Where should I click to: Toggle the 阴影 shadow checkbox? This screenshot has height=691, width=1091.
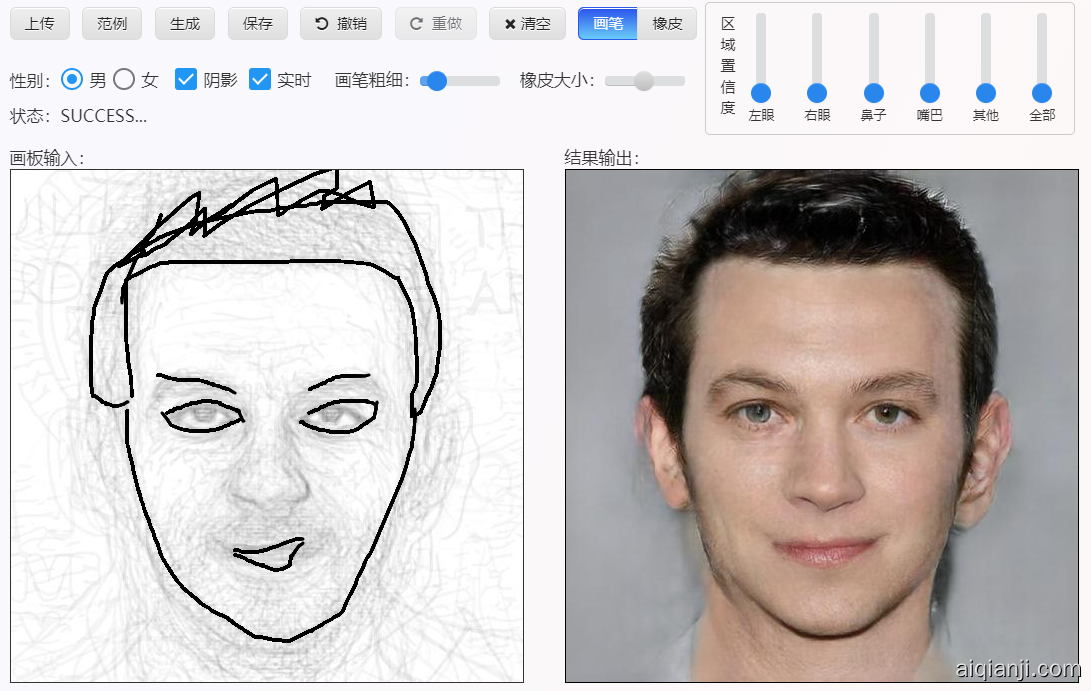pos(186,80)
